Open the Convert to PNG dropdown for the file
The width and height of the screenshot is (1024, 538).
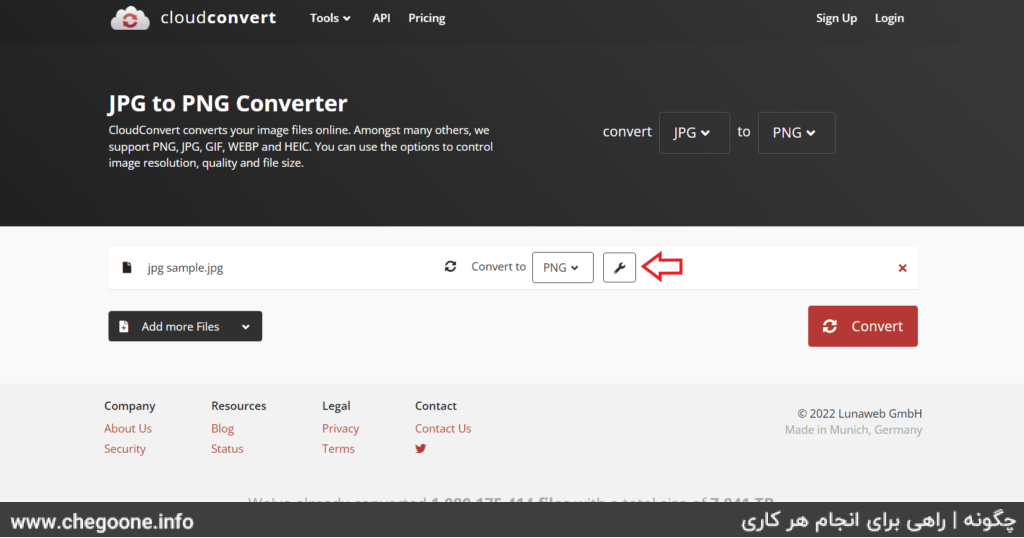562,268
